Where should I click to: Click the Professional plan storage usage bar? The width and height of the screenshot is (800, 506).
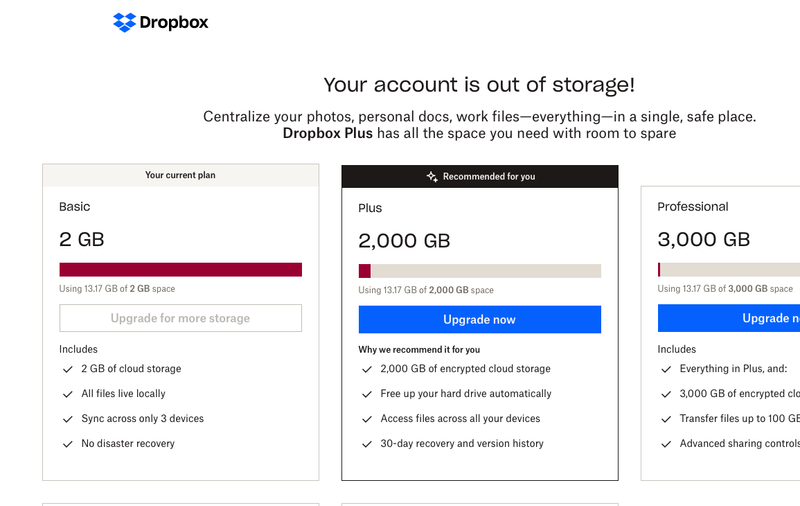click(728, 269)
